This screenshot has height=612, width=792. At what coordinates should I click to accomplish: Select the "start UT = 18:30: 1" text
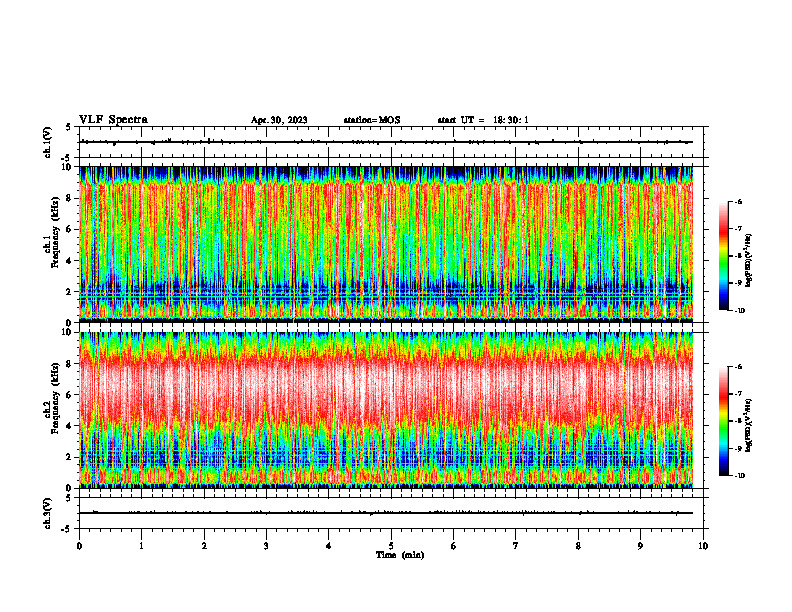pyautogui.click(x=483, y=120)
